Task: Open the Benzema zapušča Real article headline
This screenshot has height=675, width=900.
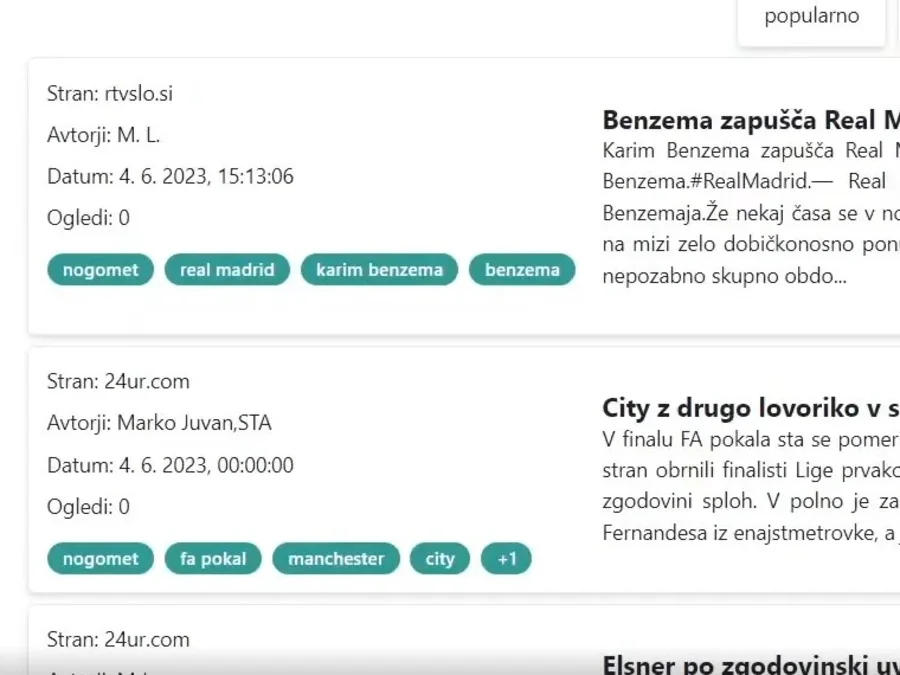Action: point(751,121)
